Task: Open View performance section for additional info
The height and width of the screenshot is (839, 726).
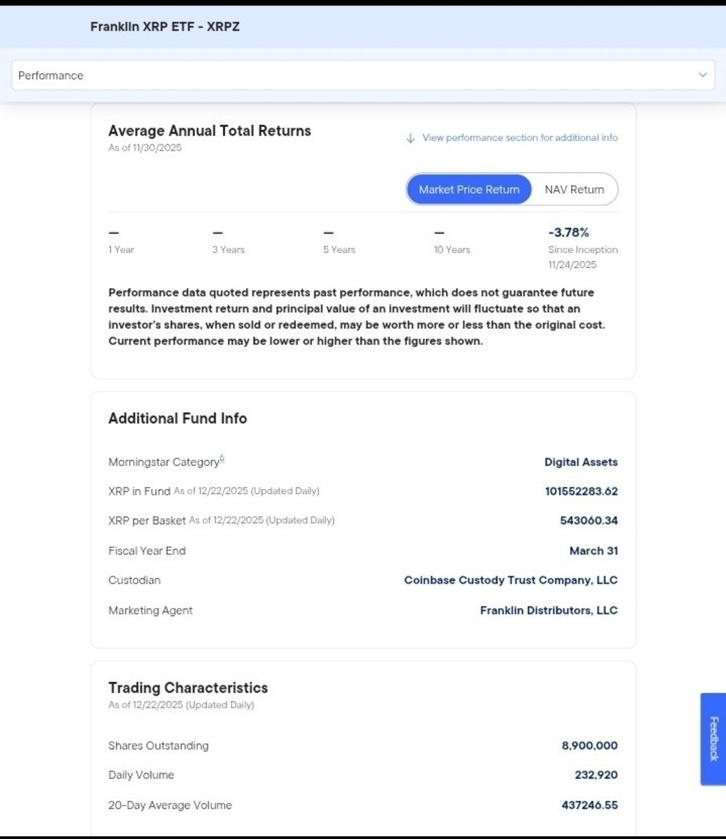Action: (x=519, y=138)
